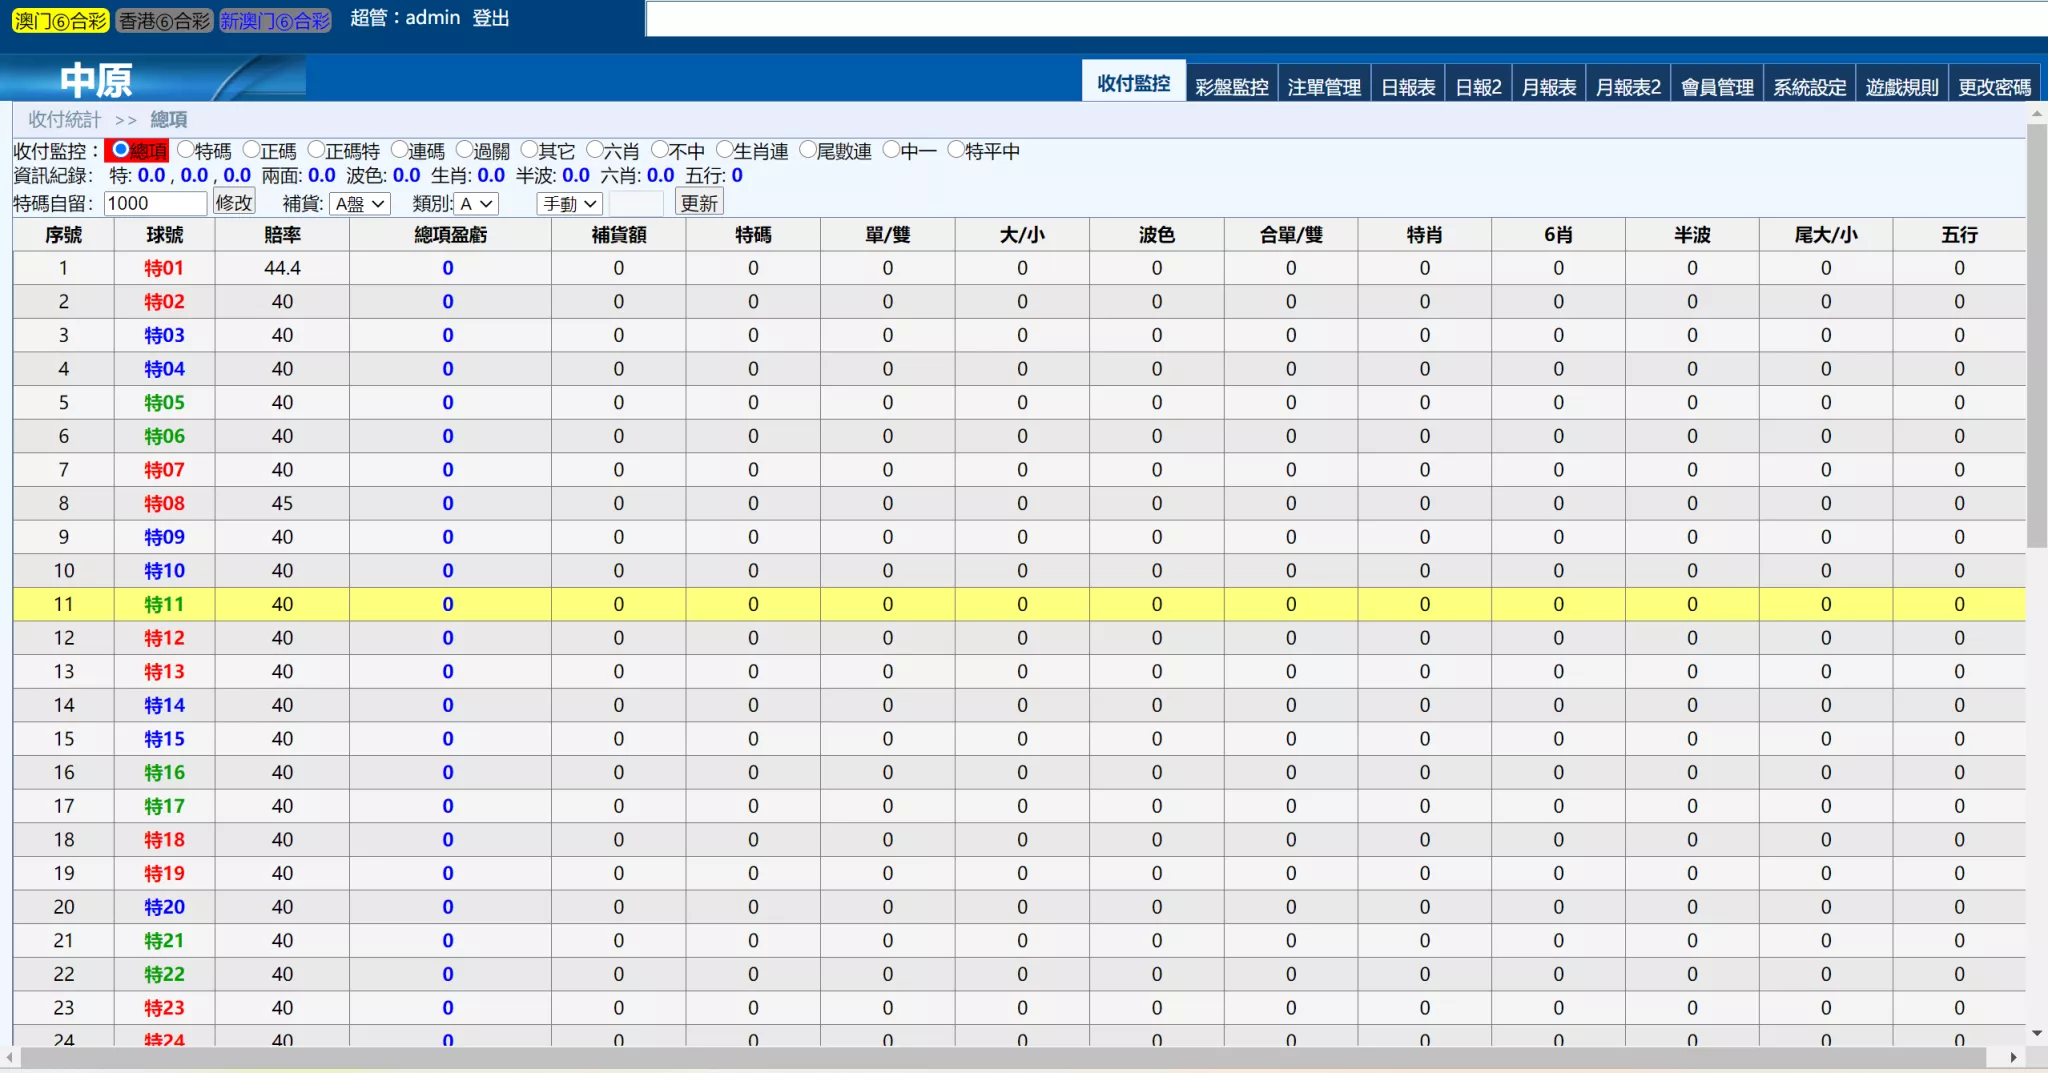Click the vertical scrollbar down arrow

(2037, 1033)
